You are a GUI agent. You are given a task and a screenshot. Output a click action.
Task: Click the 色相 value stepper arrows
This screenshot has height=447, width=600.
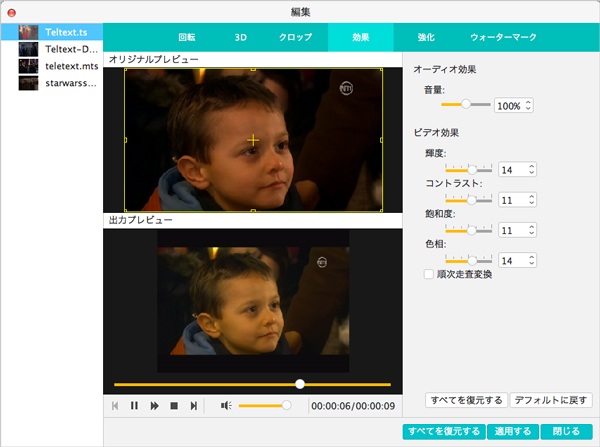coord(531,260)
